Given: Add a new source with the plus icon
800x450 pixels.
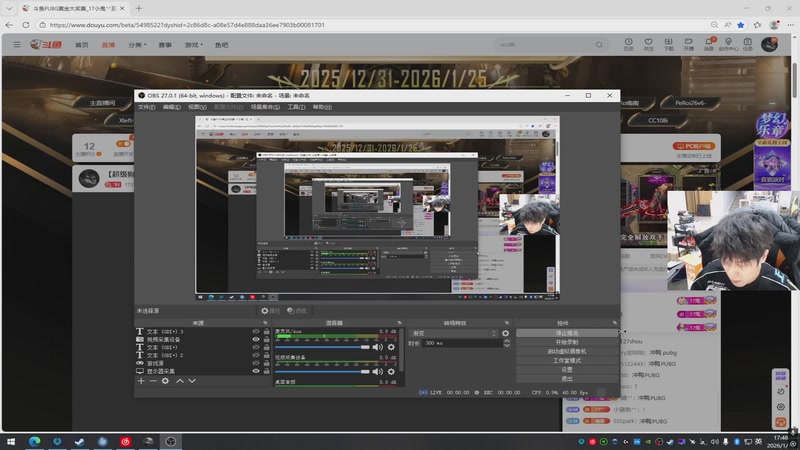Looking at the screenshot, I should [x=141, y=381].
